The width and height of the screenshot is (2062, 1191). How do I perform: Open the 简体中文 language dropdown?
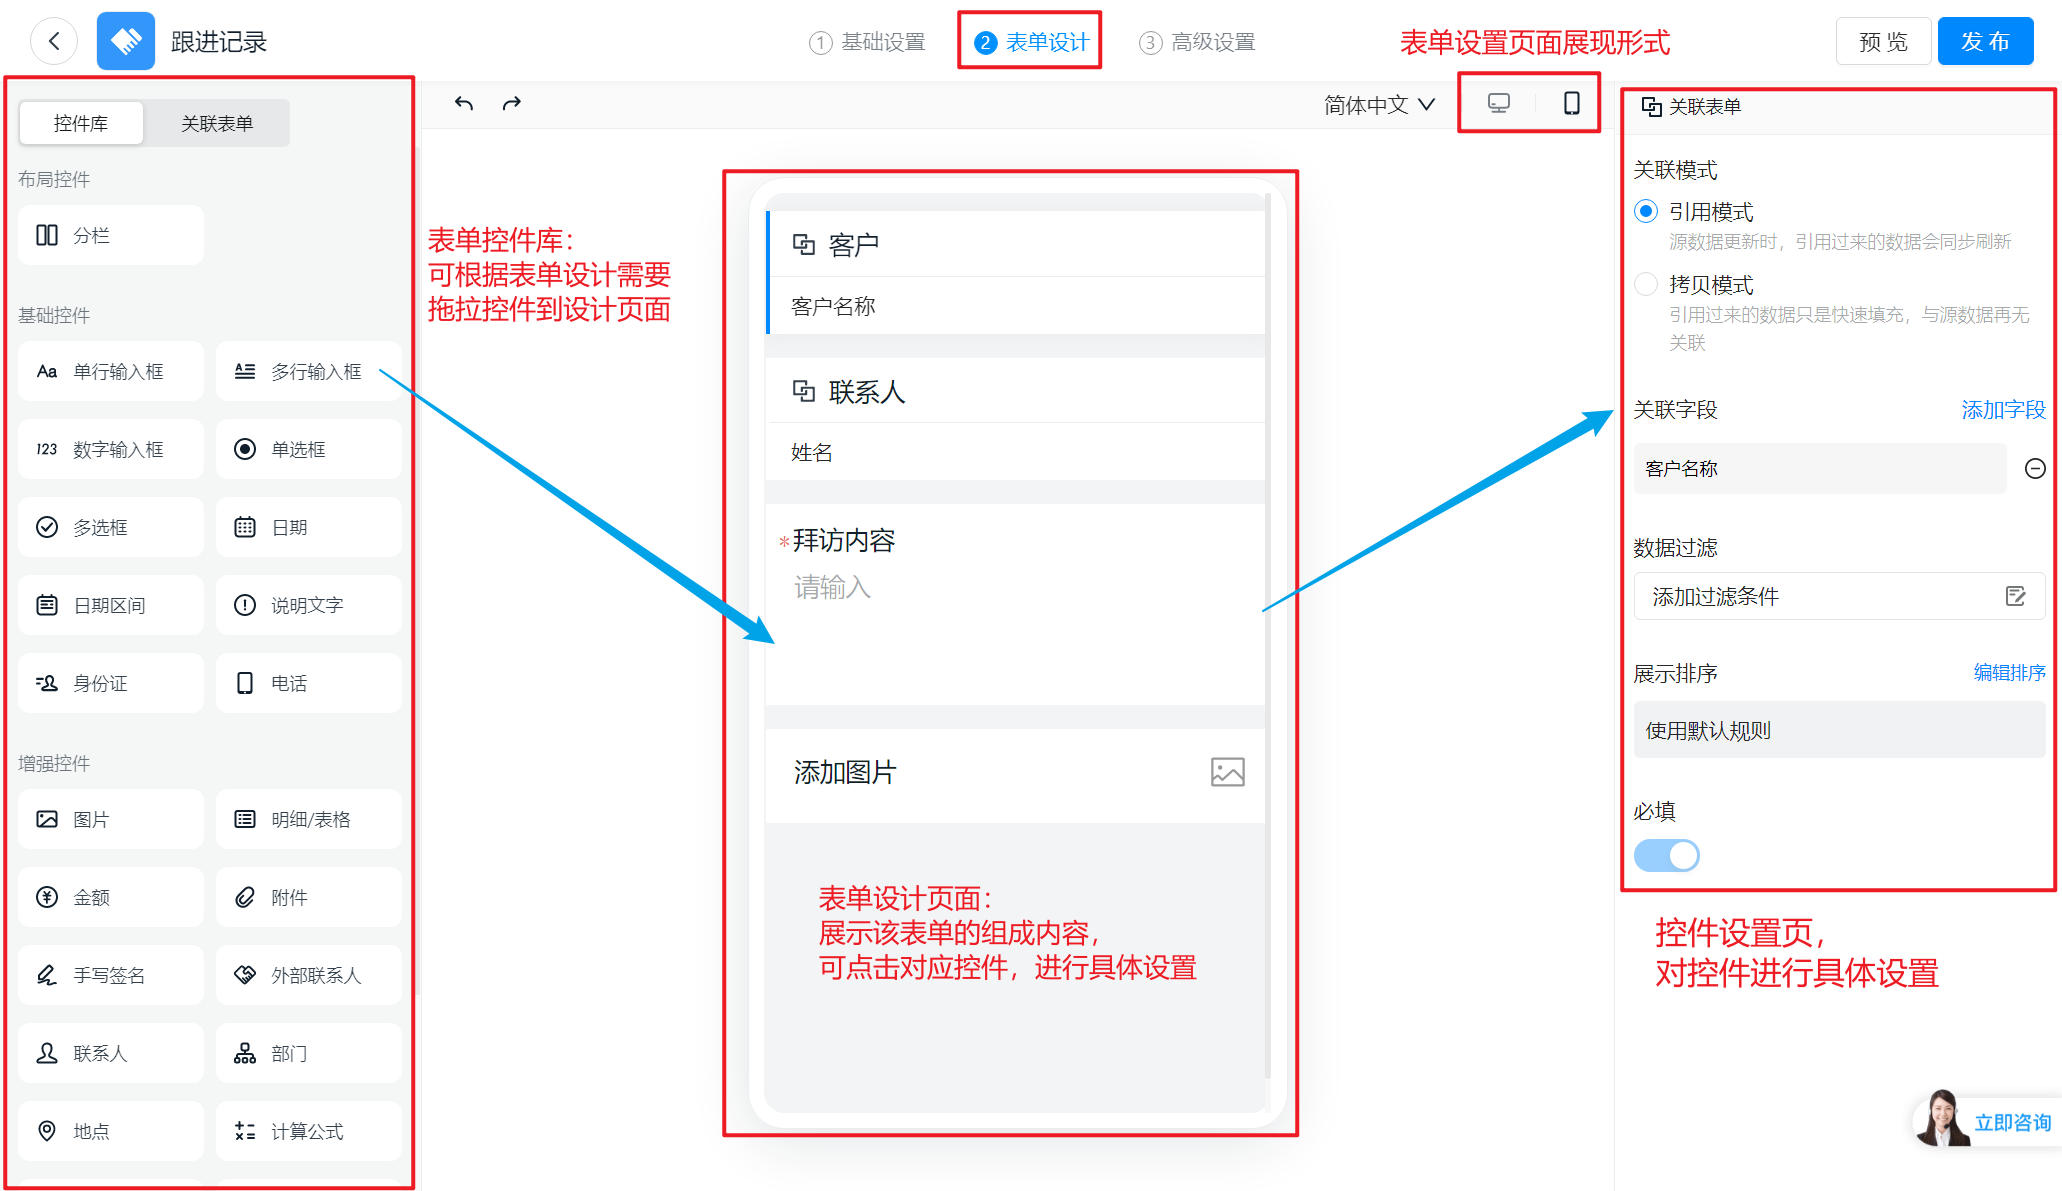tap(1378, 105)
